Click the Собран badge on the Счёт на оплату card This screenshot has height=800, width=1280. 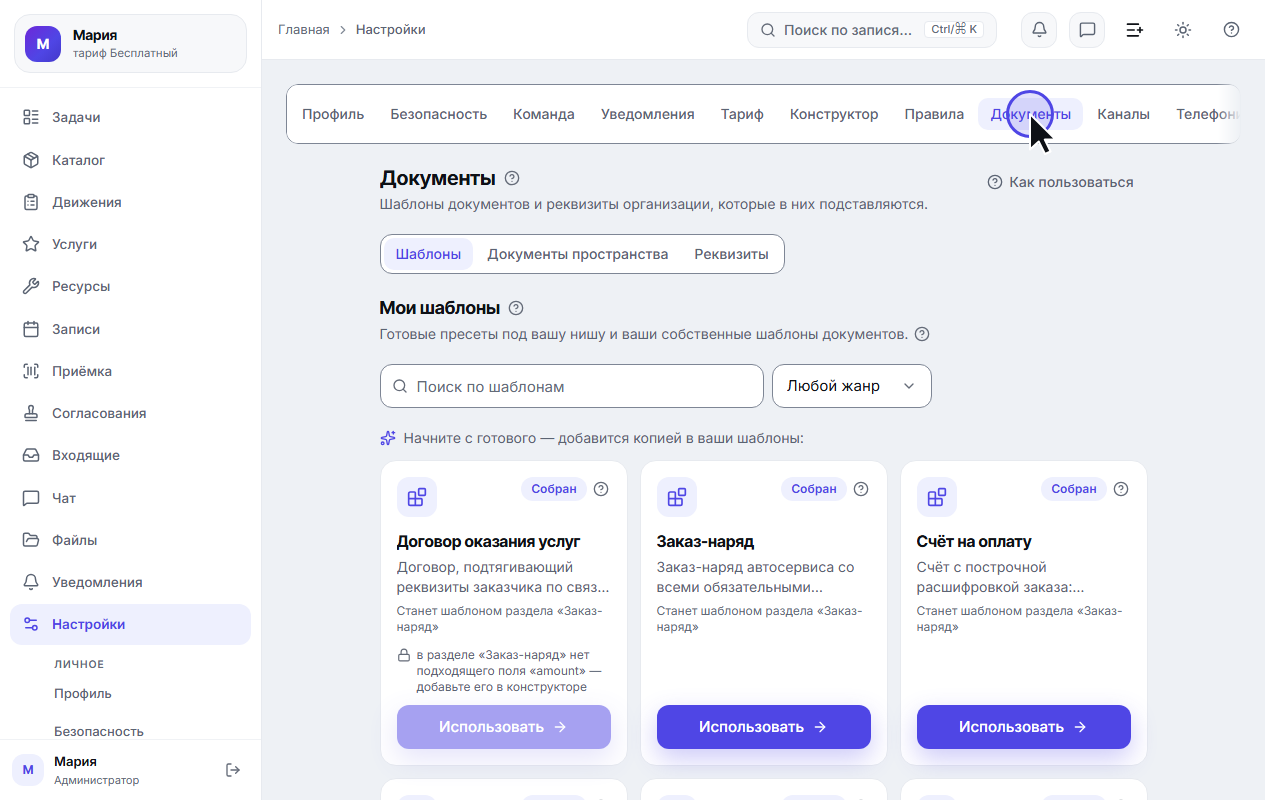(x=1074, y=489)
